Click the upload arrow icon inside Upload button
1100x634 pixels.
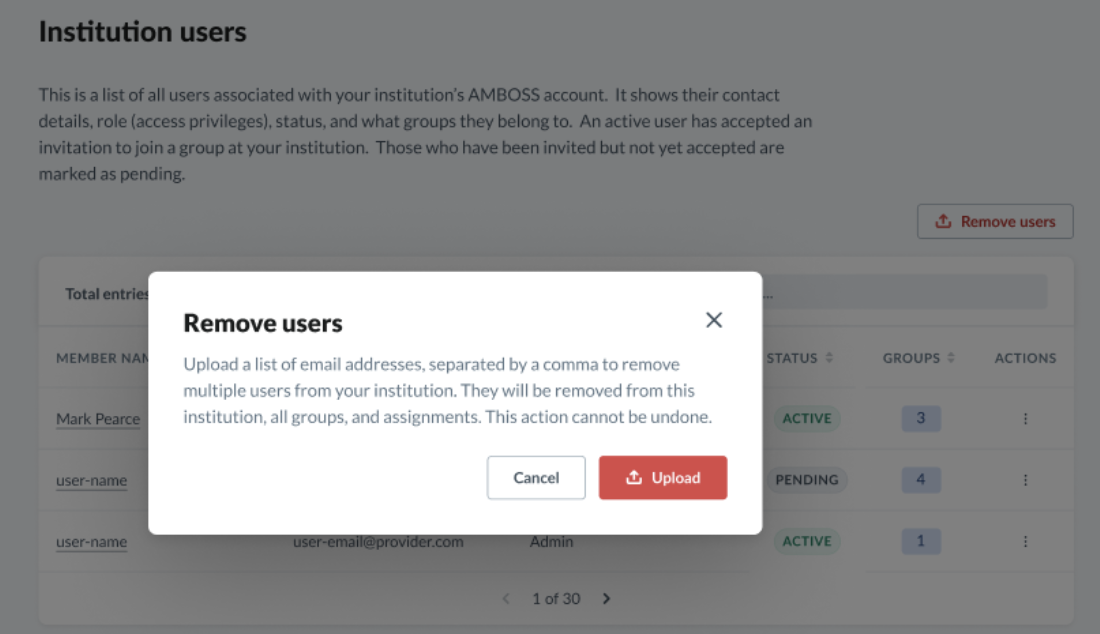point(634,477)
